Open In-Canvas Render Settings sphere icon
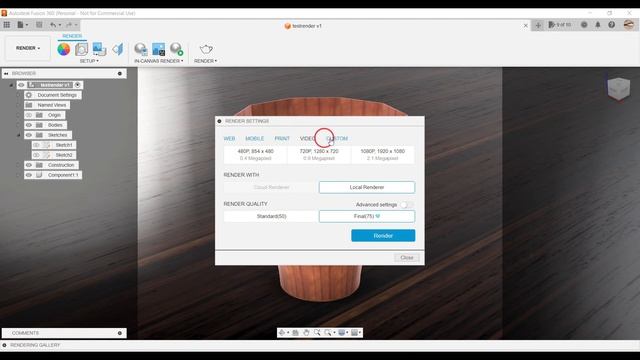This screenshot has width=640, height=360. (x=176, y=49)
